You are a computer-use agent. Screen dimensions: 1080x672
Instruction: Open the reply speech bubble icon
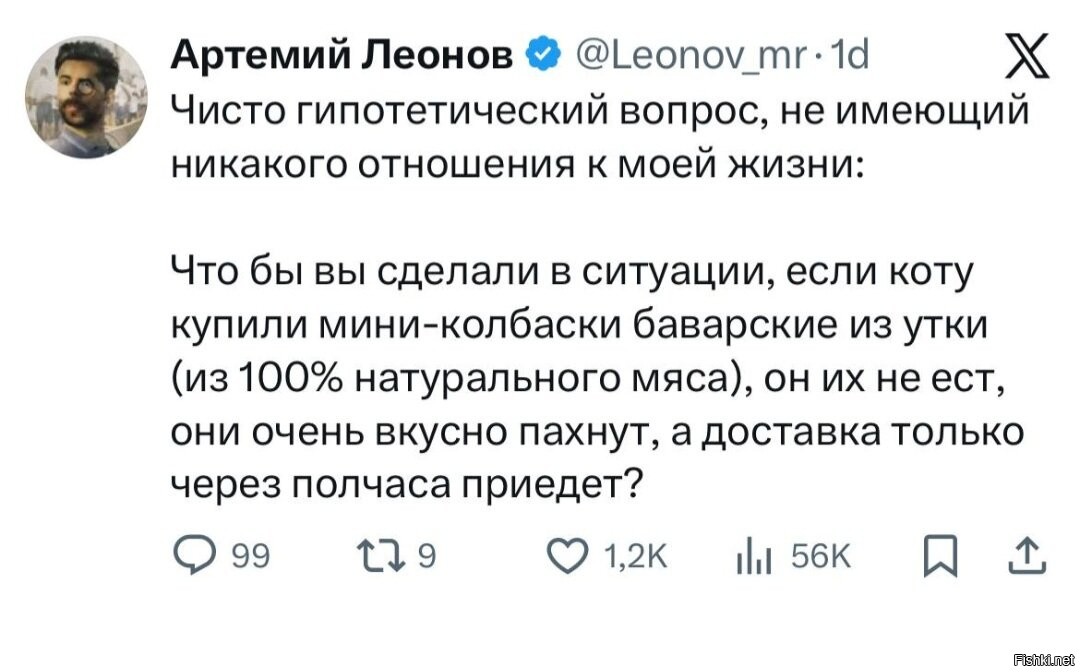[x=194, y=555]
